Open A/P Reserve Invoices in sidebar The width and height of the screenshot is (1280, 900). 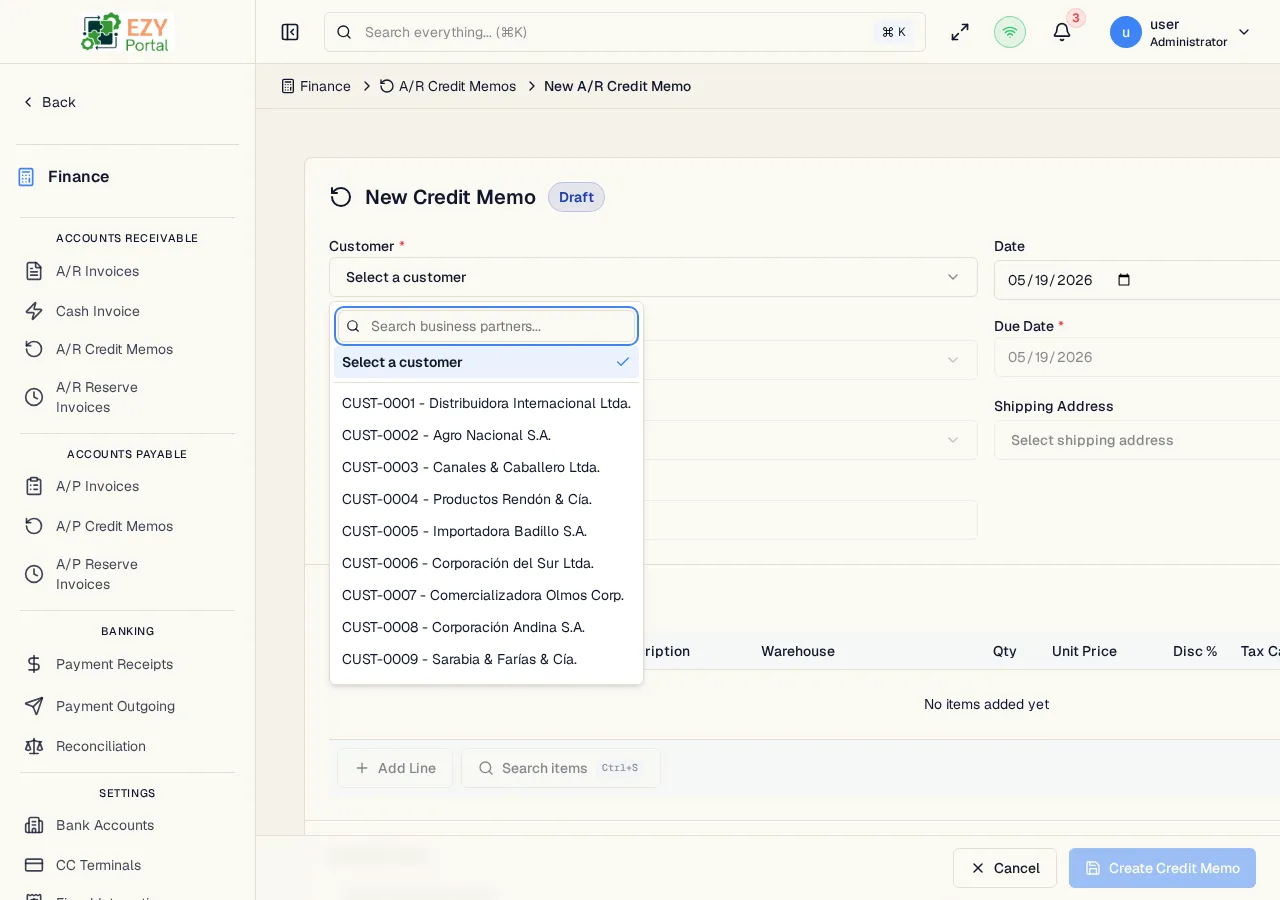[97, 574]
